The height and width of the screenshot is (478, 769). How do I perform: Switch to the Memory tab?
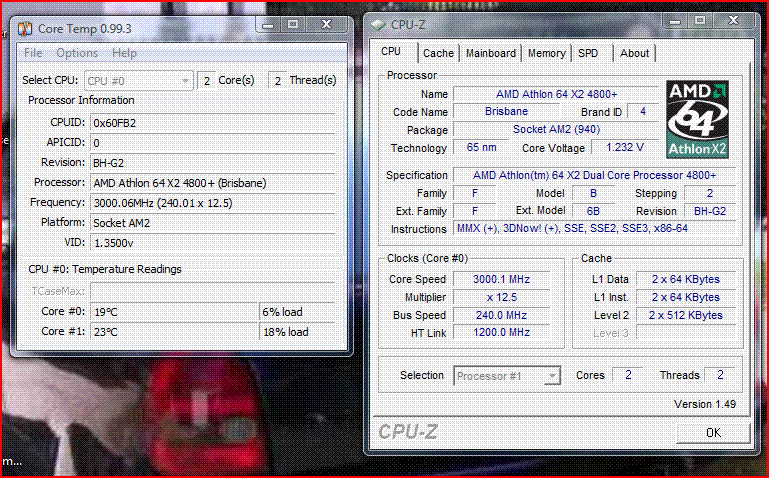tap(546, 53)
